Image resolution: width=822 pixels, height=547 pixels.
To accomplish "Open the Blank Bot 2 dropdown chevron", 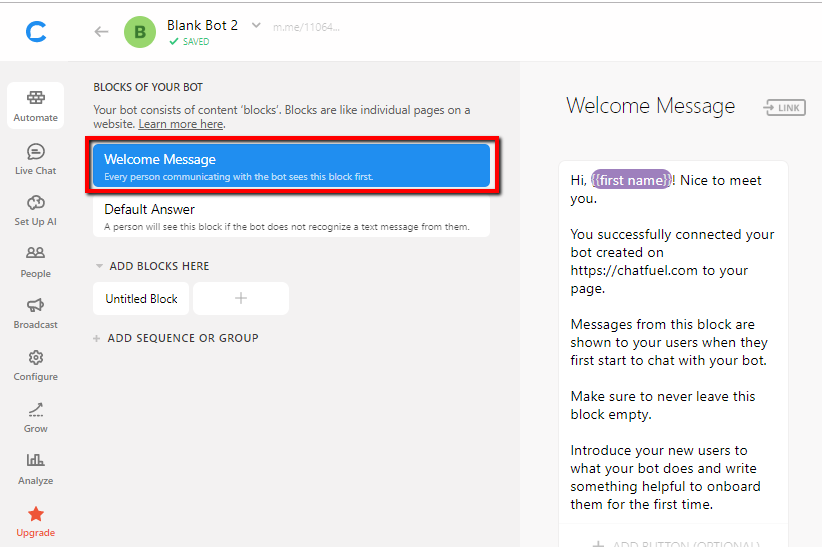I will click(x=256, y=25).
